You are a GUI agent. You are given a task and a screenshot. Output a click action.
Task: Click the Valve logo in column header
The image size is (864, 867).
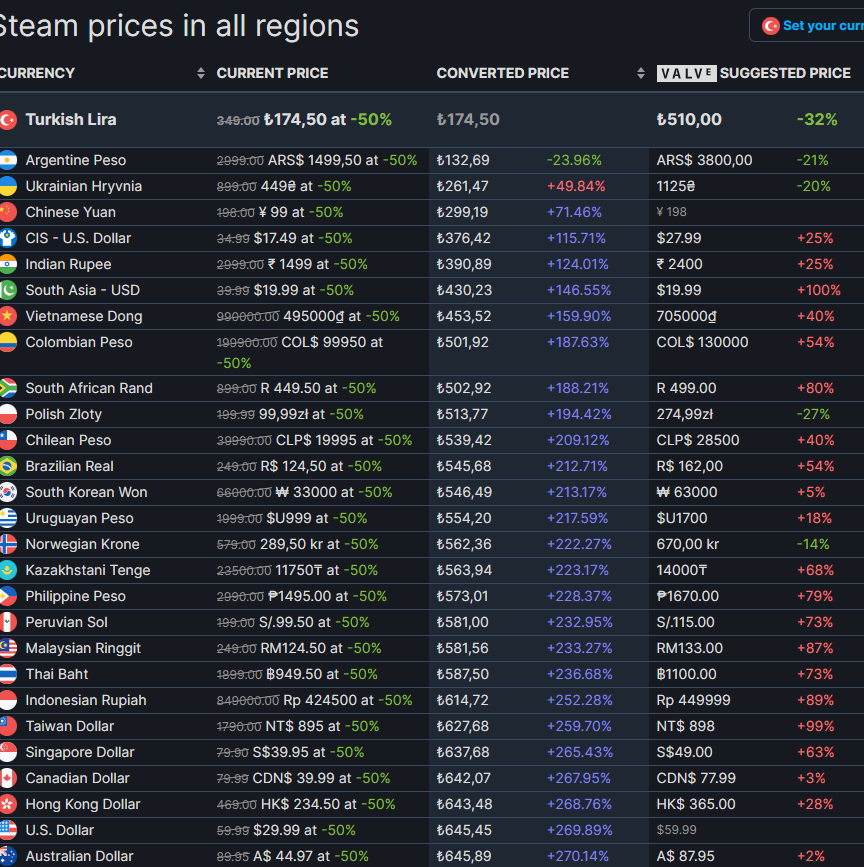tap(686, 74)
